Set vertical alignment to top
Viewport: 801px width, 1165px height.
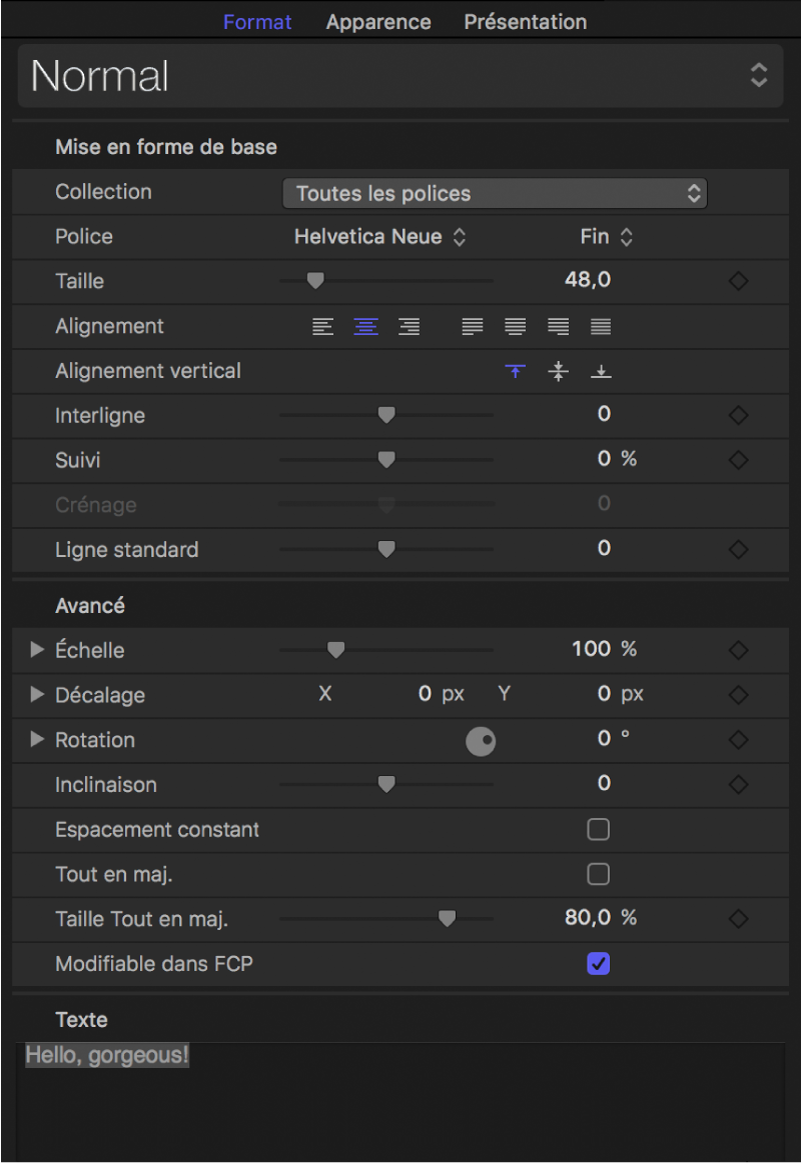(x=515, y=372)
